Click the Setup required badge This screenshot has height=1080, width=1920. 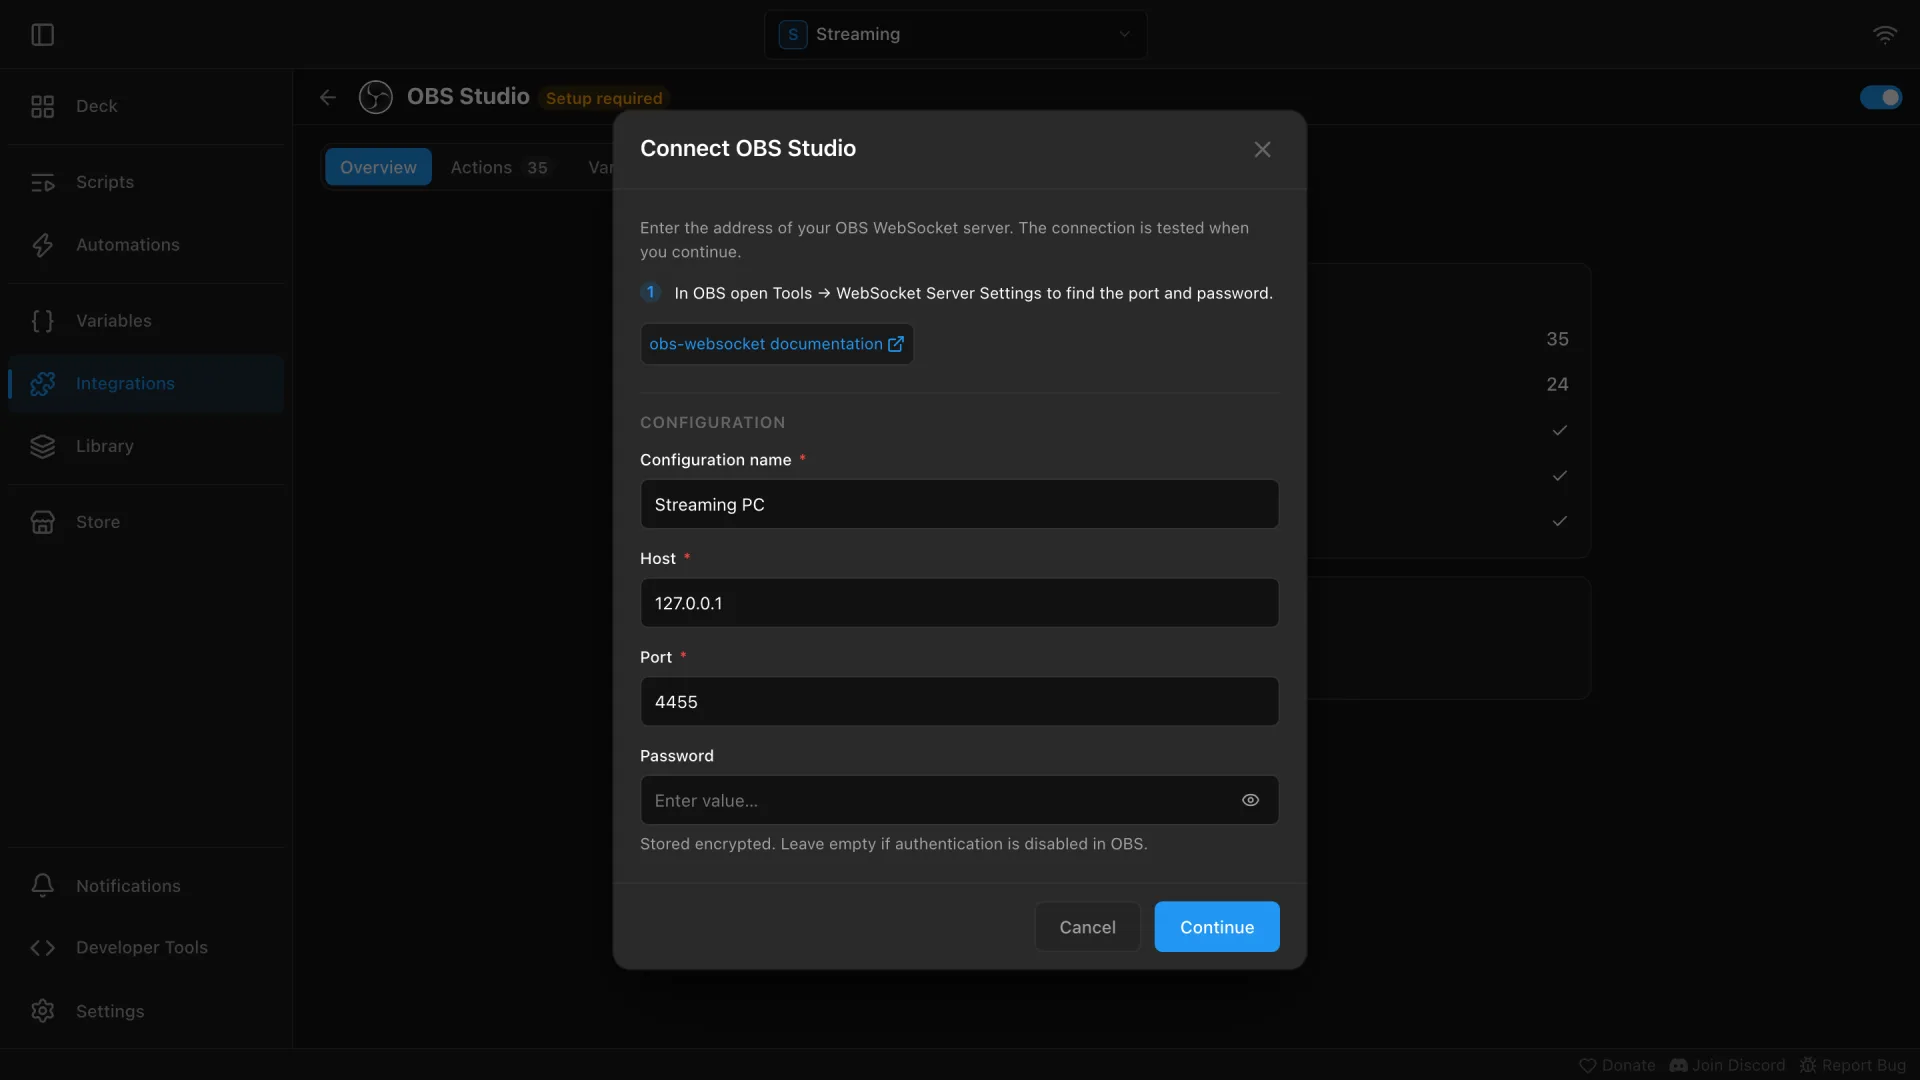point(604,98)
